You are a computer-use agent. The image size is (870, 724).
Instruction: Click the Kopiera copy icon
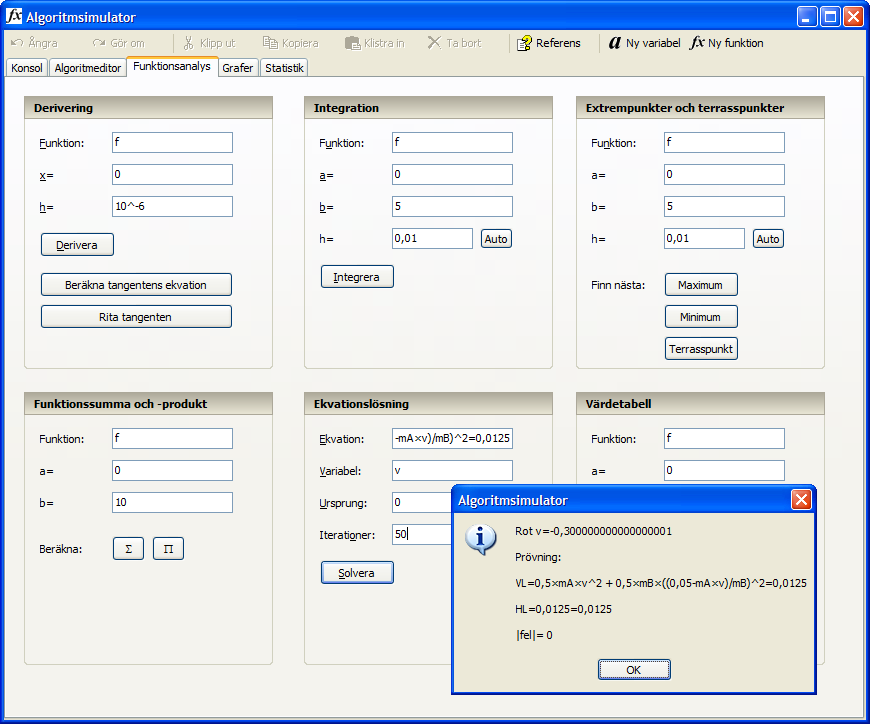(270, 43)
